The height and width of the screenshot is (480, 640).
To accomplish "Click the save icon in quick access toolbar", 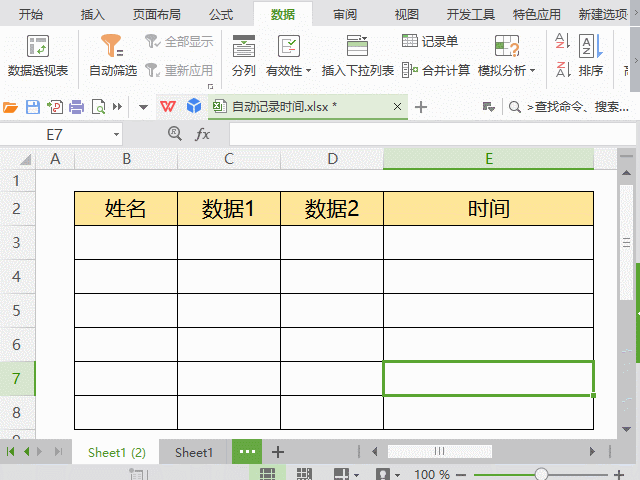I will point(32,107).
